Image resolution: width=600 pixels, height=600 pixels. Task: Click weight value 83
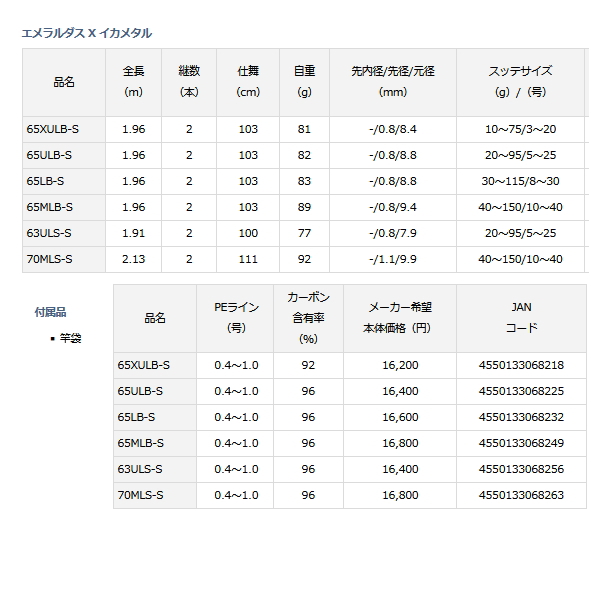coord(304,181)
